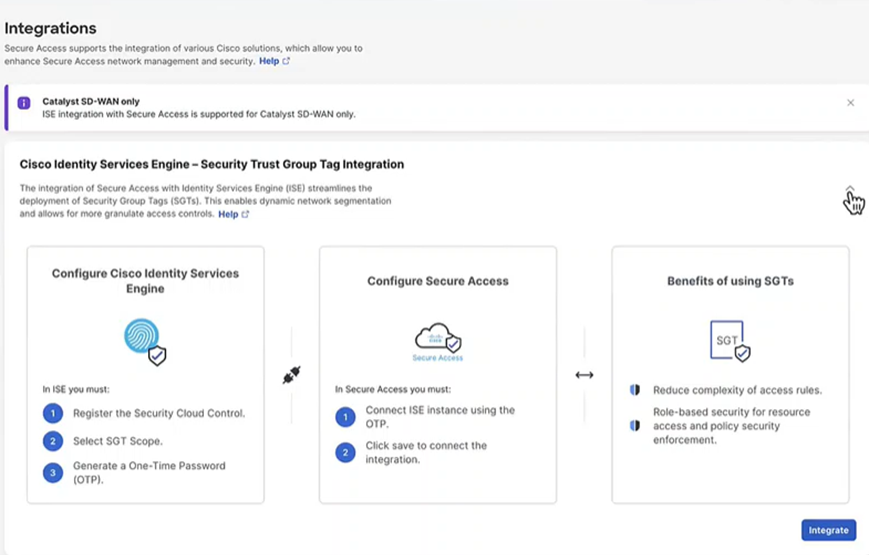Click the SGT shield icon

(x=730, y=341)
